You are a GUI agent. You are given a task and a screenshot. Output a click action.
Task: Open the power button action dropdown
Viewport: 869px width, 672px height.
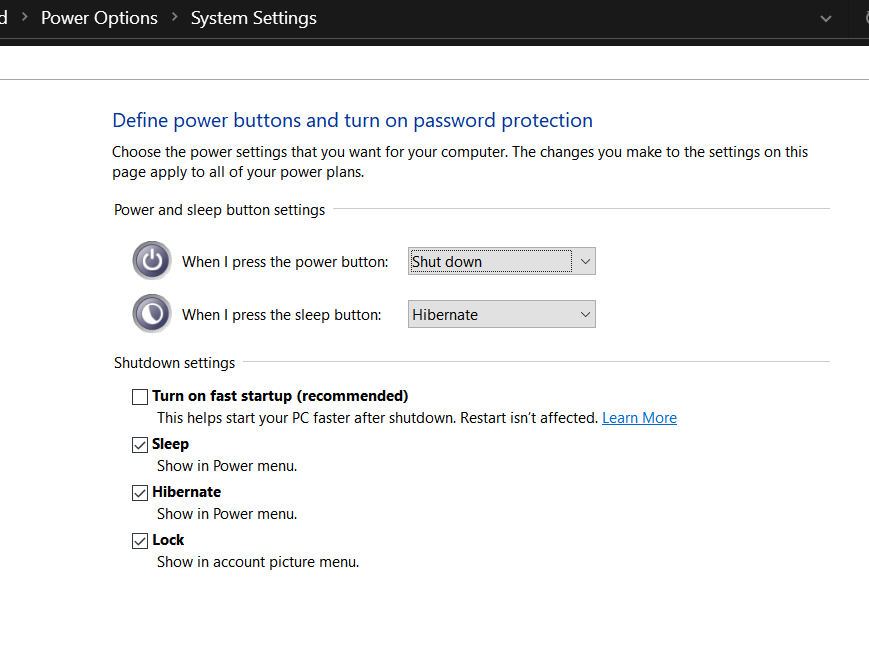tap(502, 262)
